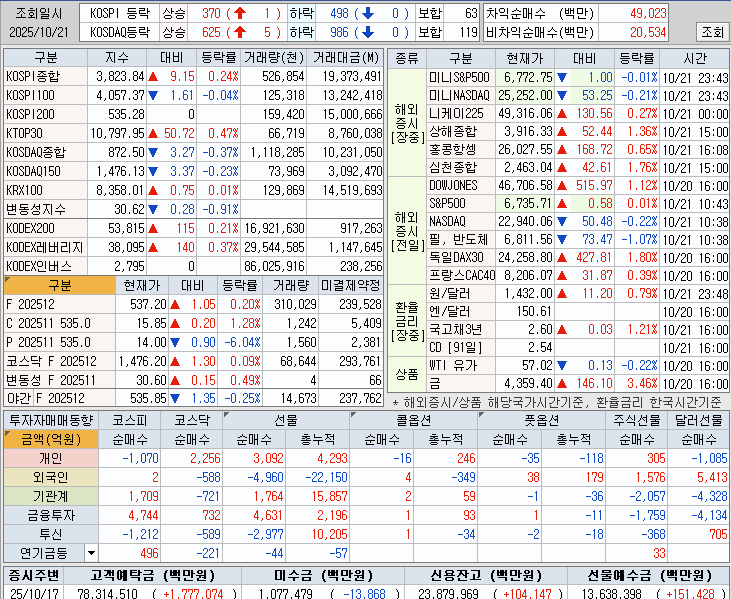Click KOSPI100 blue down triangle

153,96
